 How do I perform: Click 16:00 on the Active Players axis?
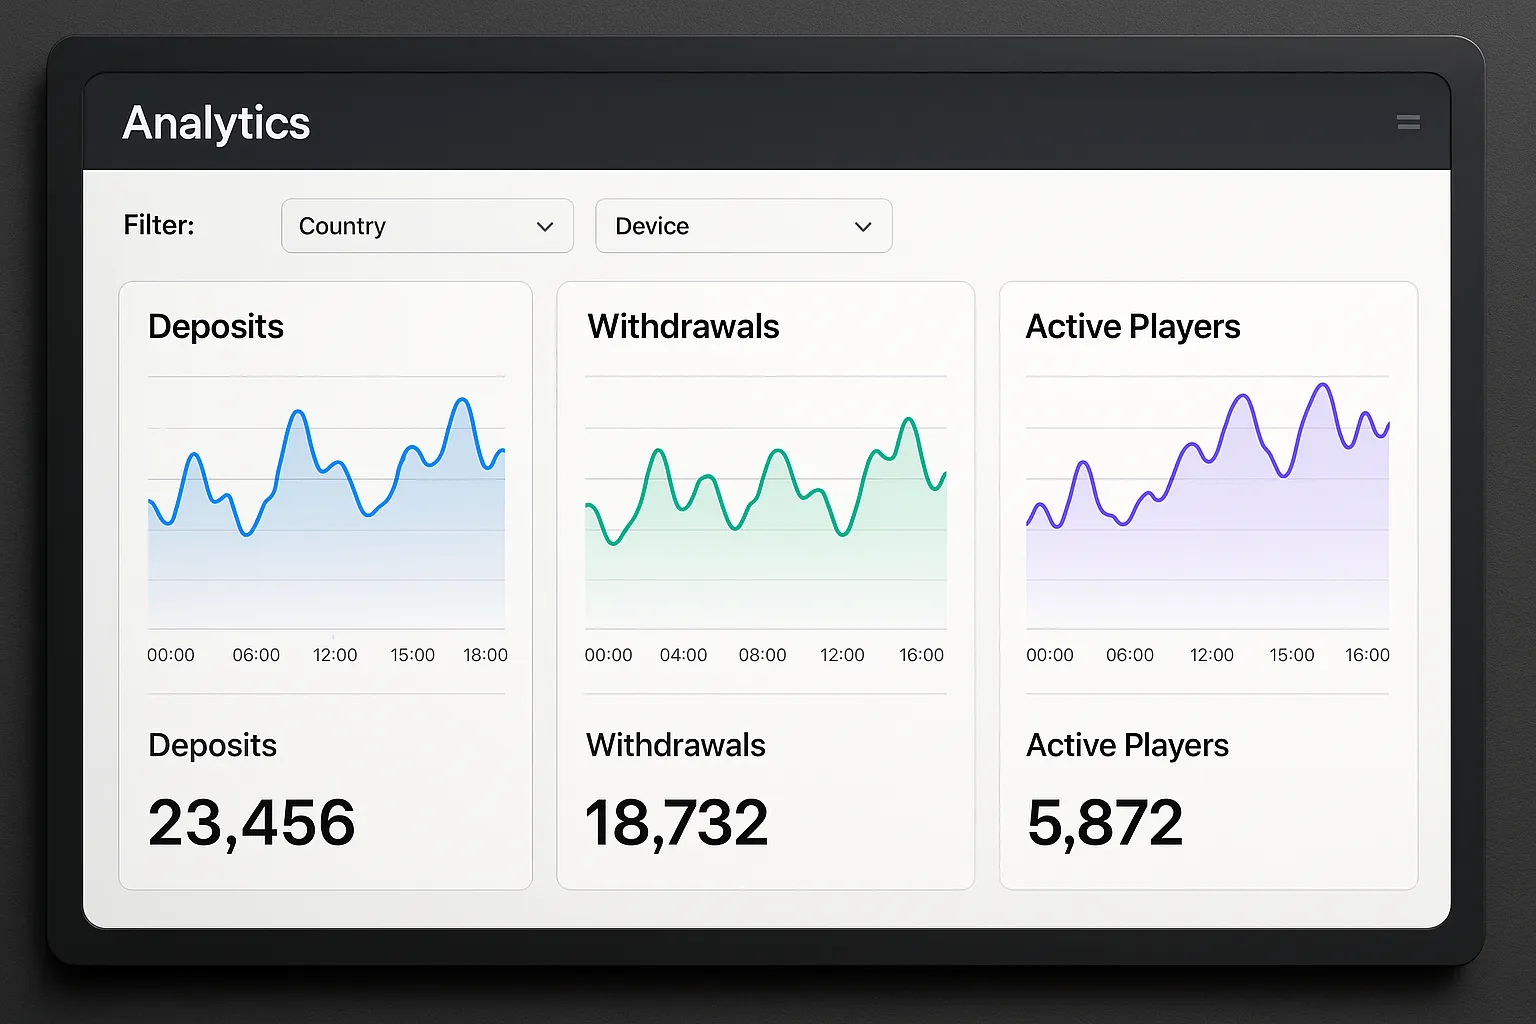[1367, 655]
